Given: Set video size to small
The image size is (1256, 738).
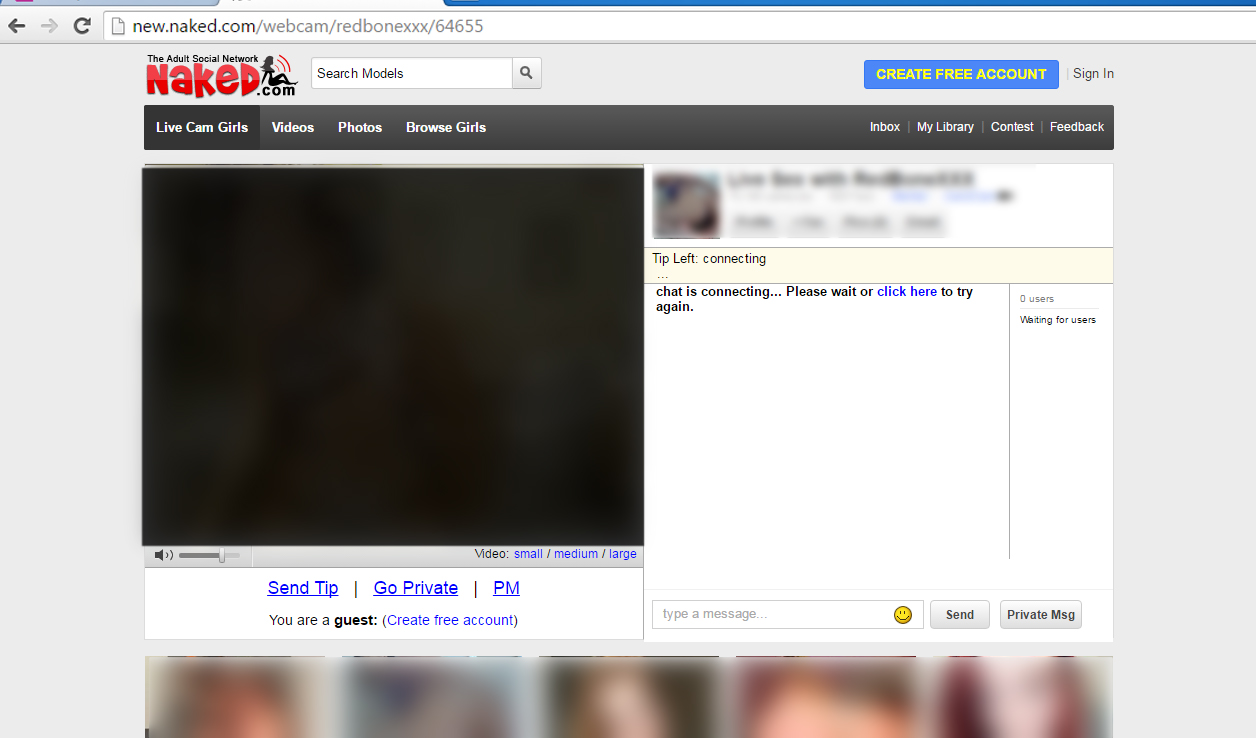Looking at the screenshot, I should [528, 554].
